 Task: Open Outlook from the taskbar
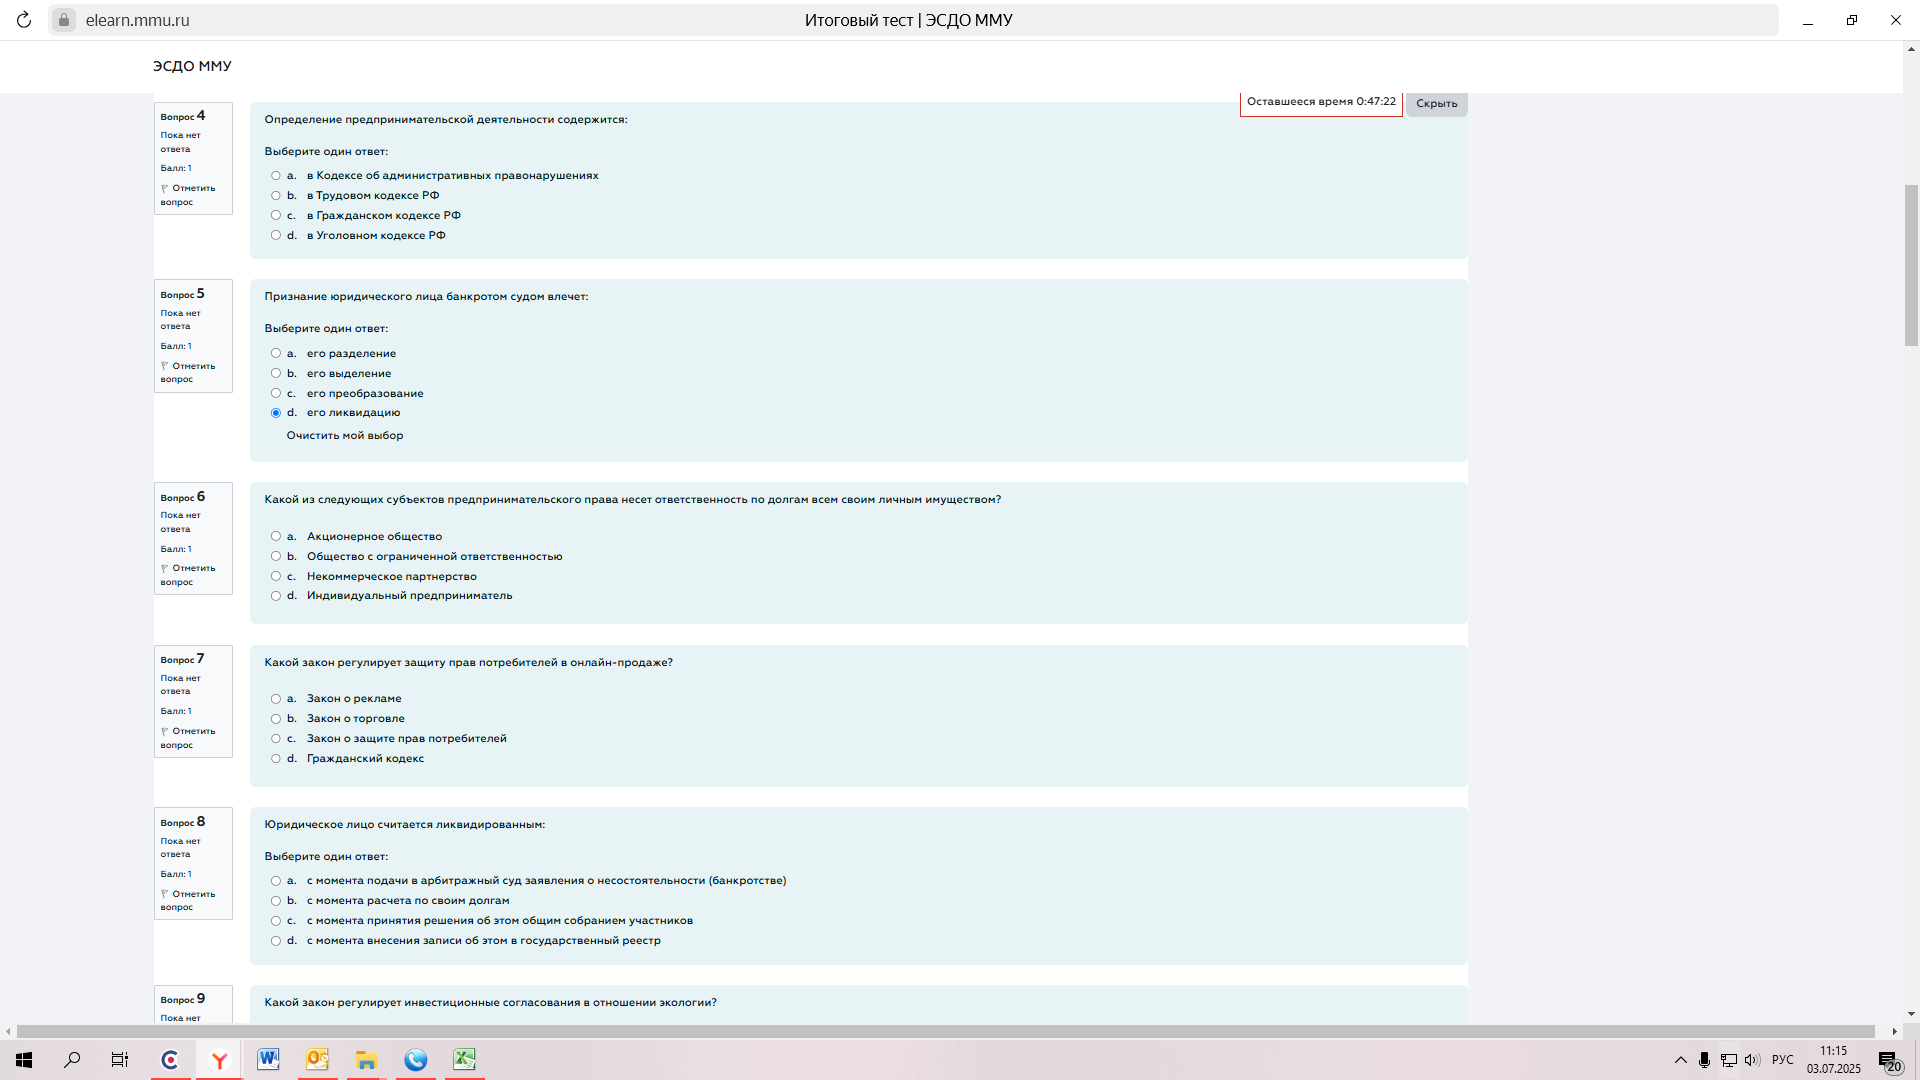pos(317,1060)
